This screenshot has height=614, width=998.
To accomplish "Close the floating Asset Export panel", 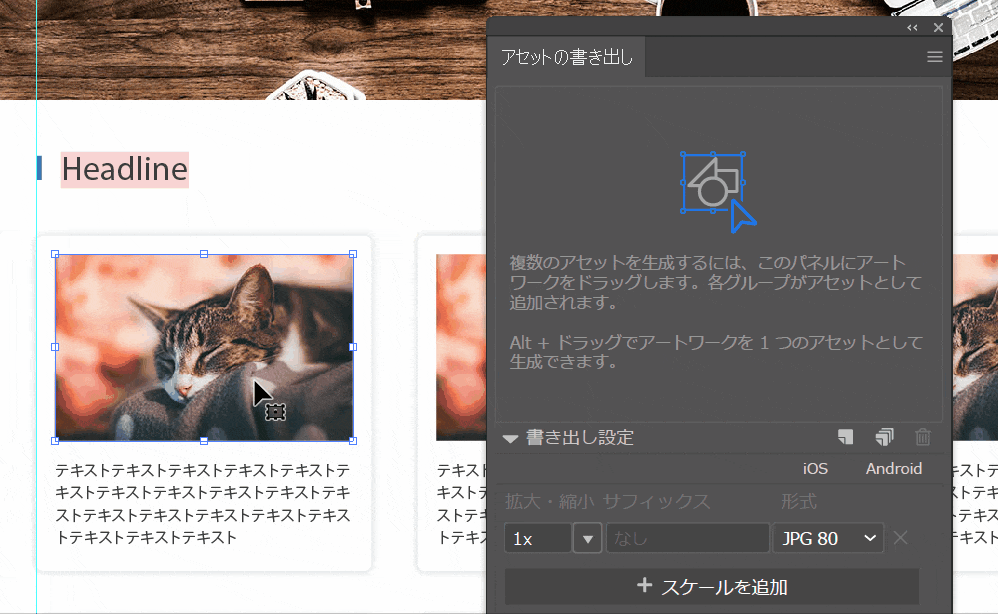I will click(938, 28).
